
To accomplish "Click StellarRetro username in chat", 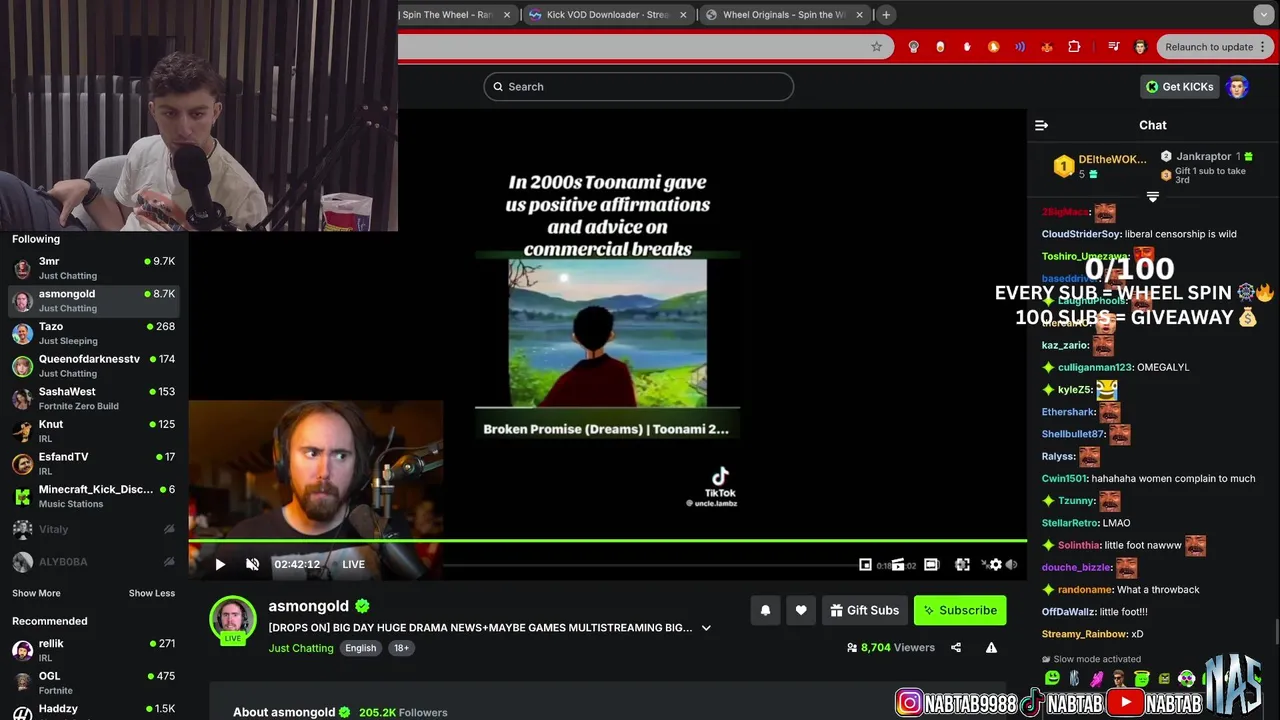I will pos(1070,523).
